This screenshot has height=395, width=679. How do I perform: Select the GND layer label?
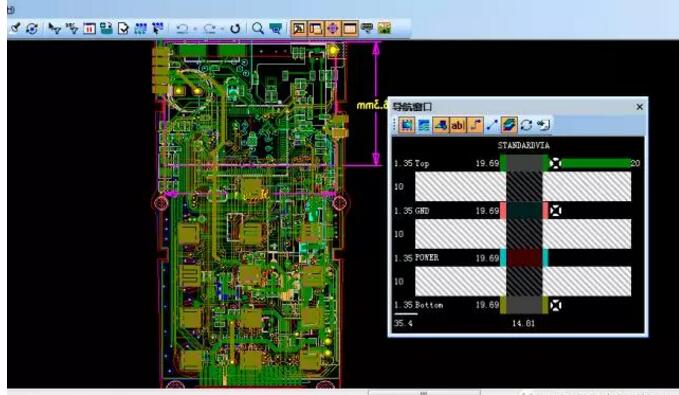click(422, 211)
